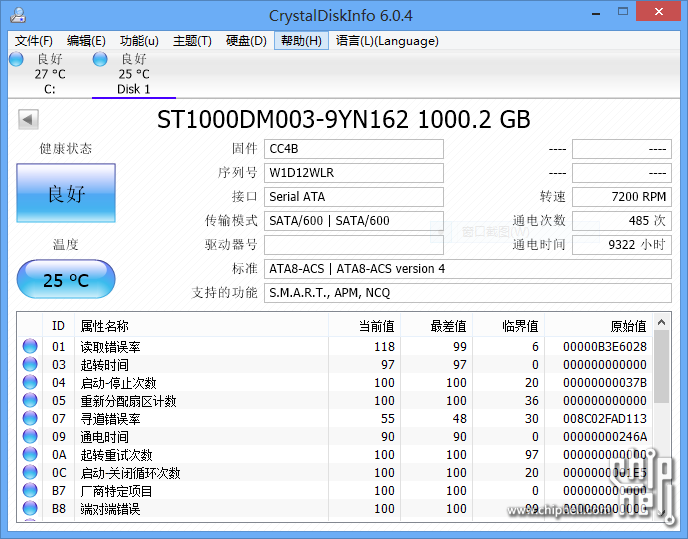Close the CrystalDiskInfo window
The image size is (688, 539).
click(659, 11)
